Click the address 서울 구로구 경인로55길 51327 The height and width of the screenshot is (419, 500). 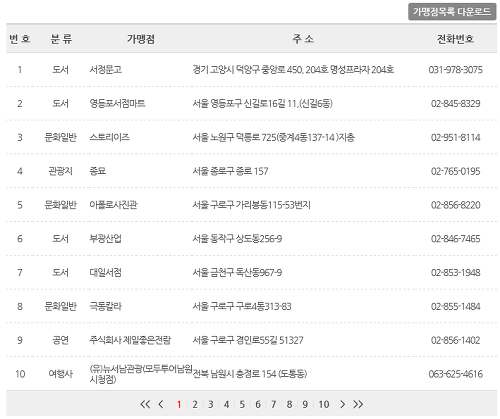(x=248, y=340)
